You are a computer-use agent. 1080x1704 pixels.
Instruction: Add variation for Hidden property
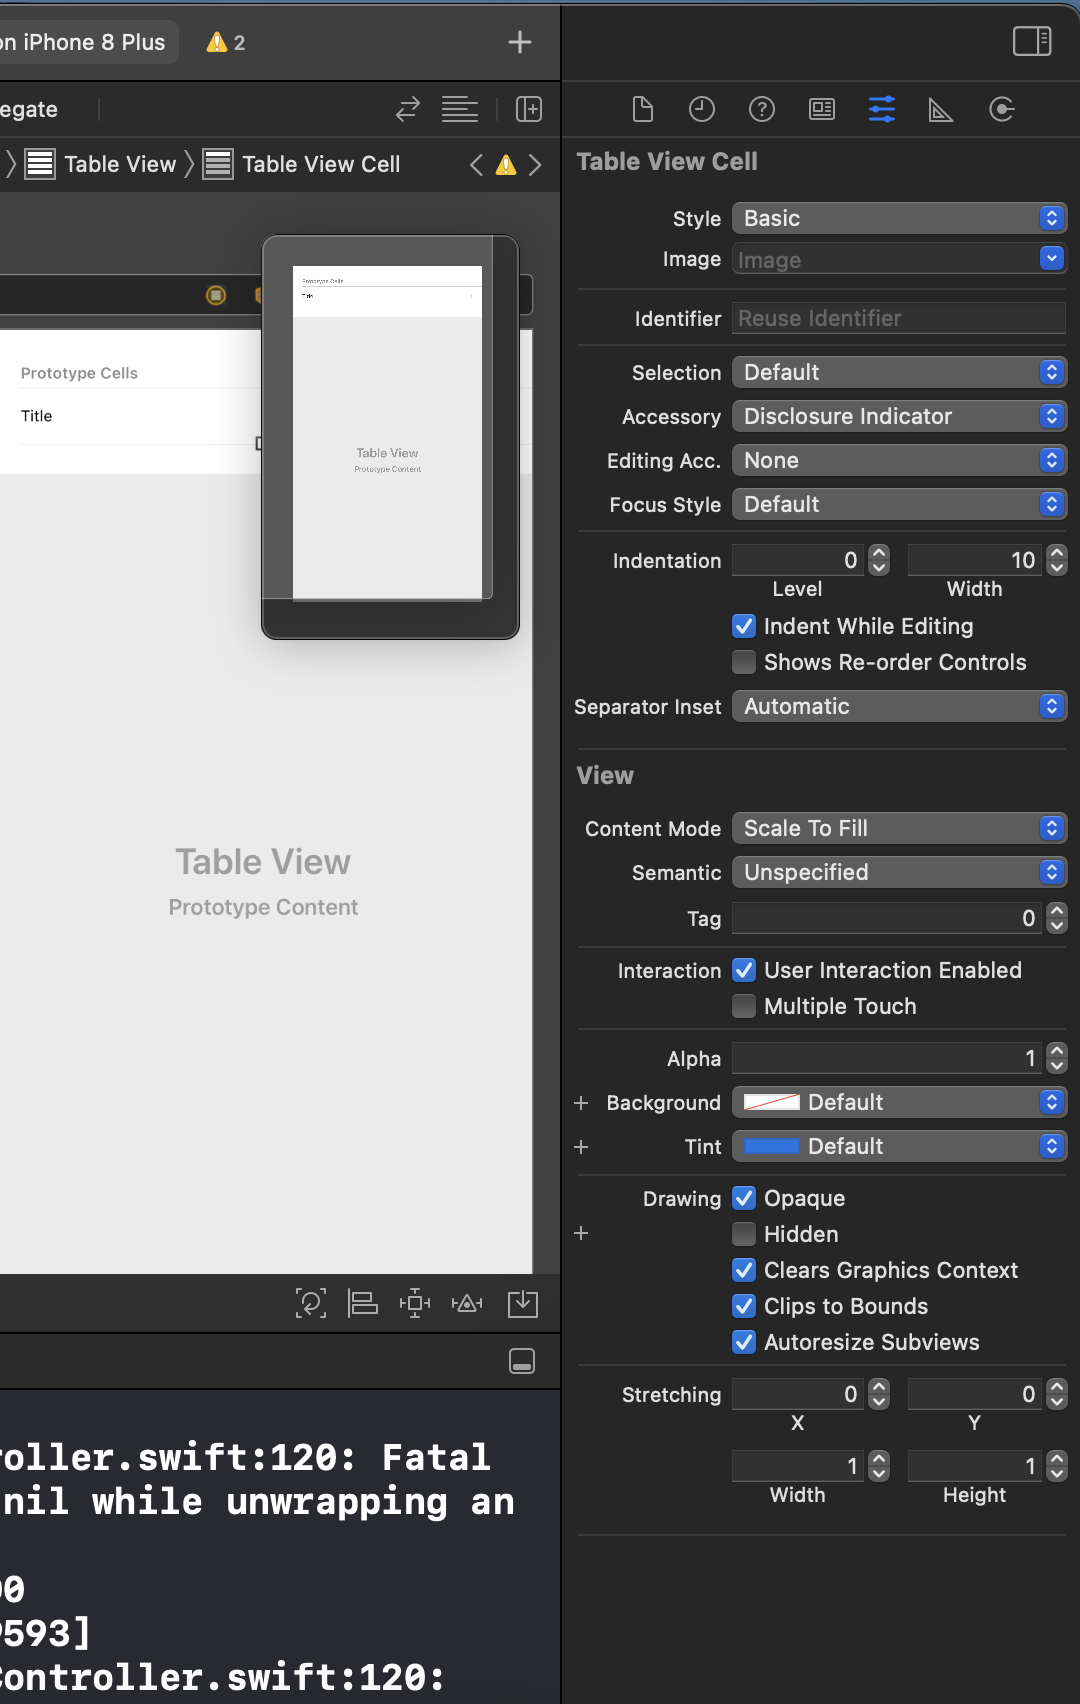pos(581,1233)
